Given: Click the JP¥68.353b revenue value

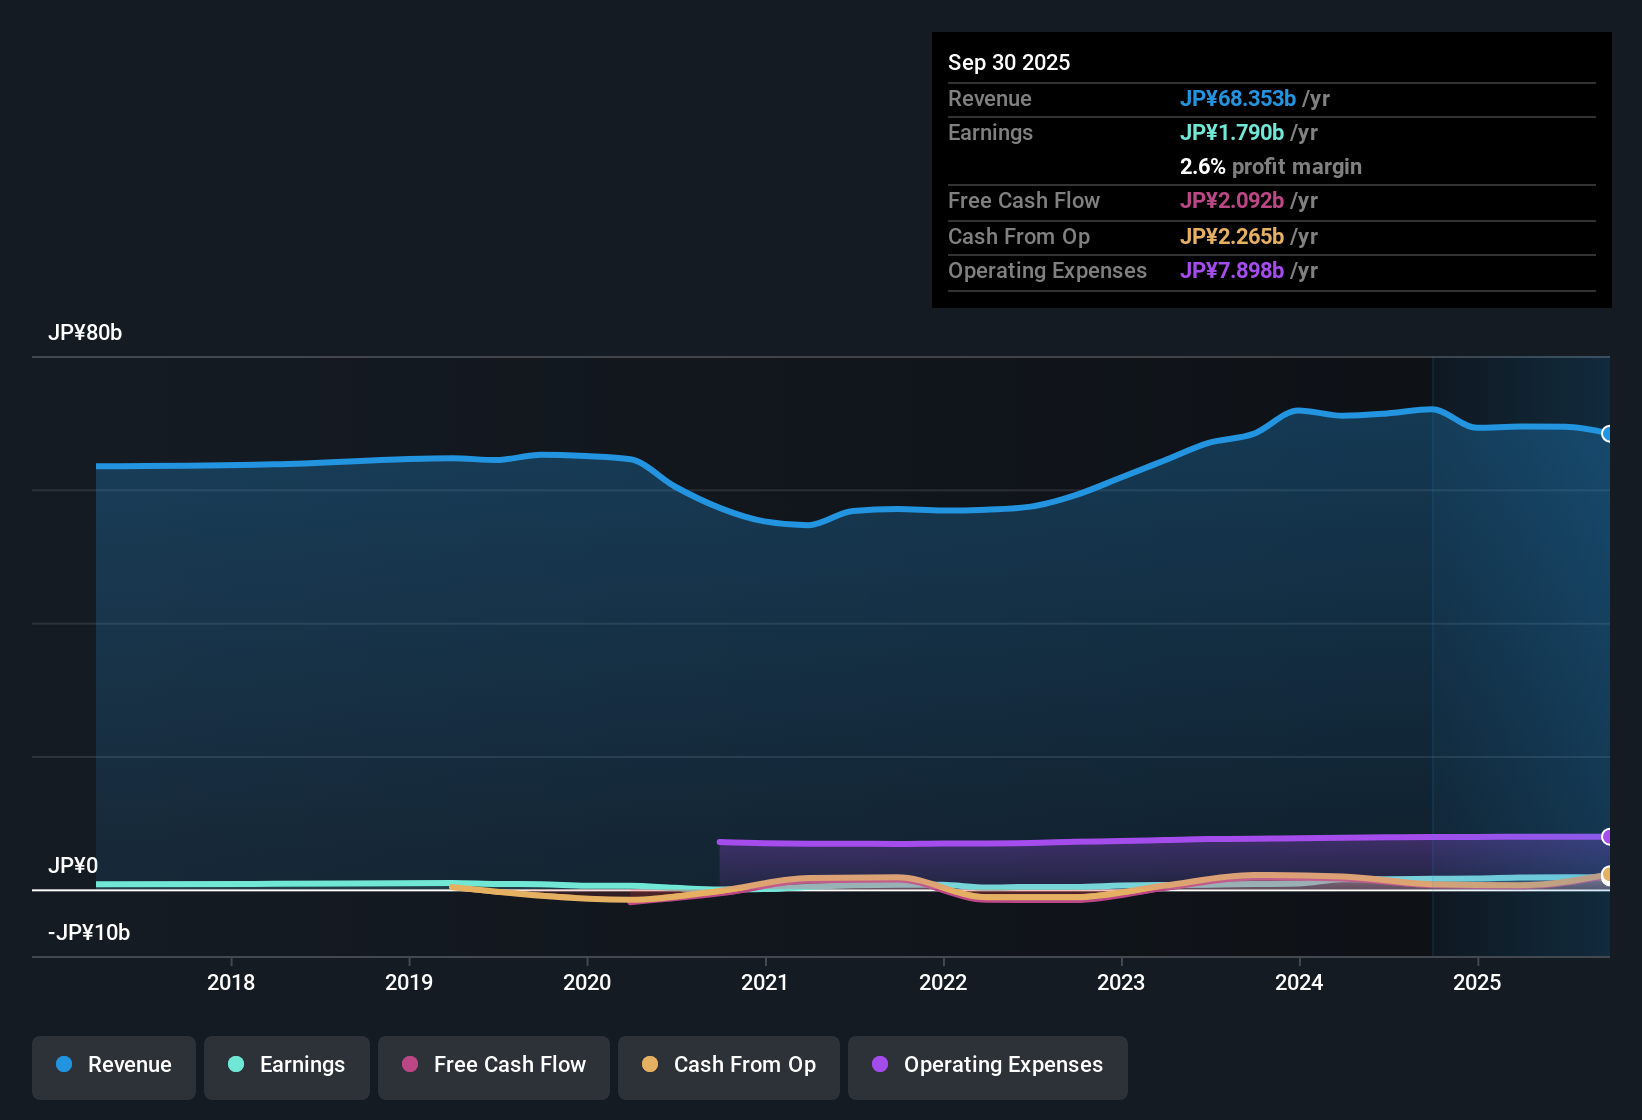Looking at the screenshot, I should pos(1239,99).
